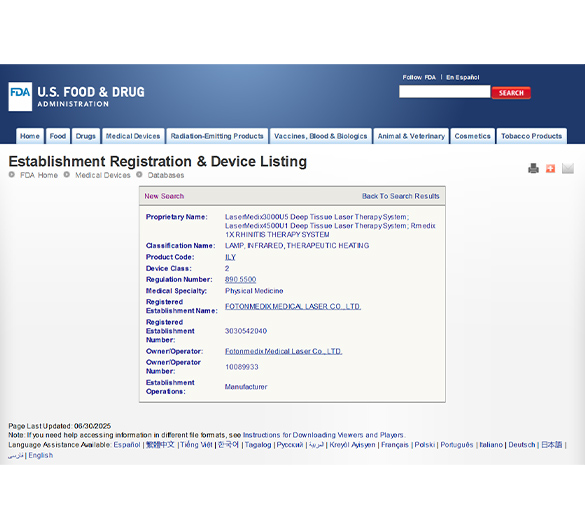The height and width of the screenshot is (529, 585).
Task: Open the Medical Devices tab
Action: [133, 136]
